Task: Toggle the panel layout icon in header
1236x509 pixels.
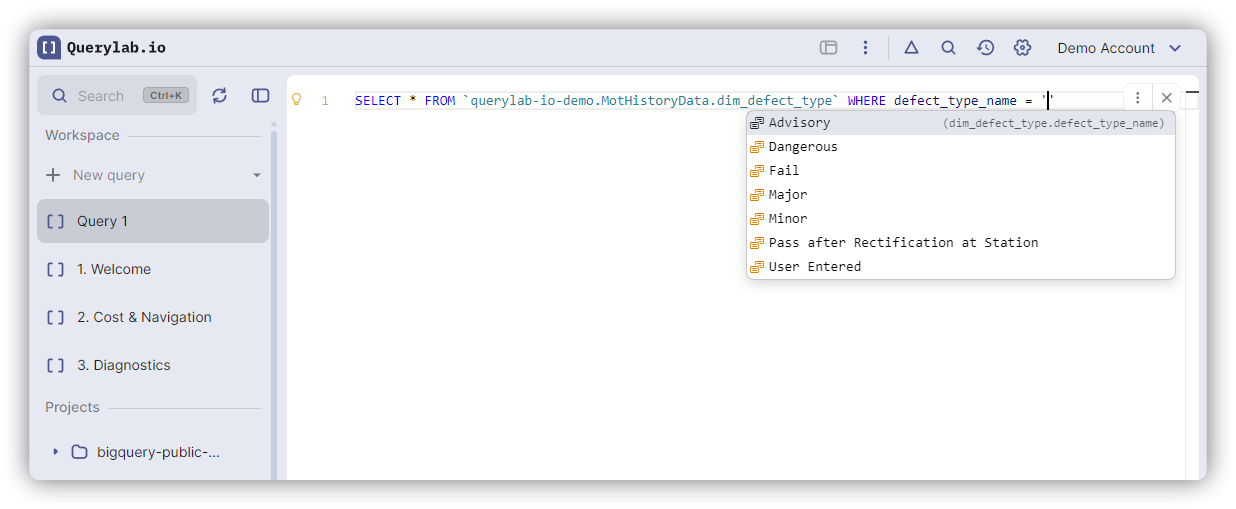Action: click(828, 47)
